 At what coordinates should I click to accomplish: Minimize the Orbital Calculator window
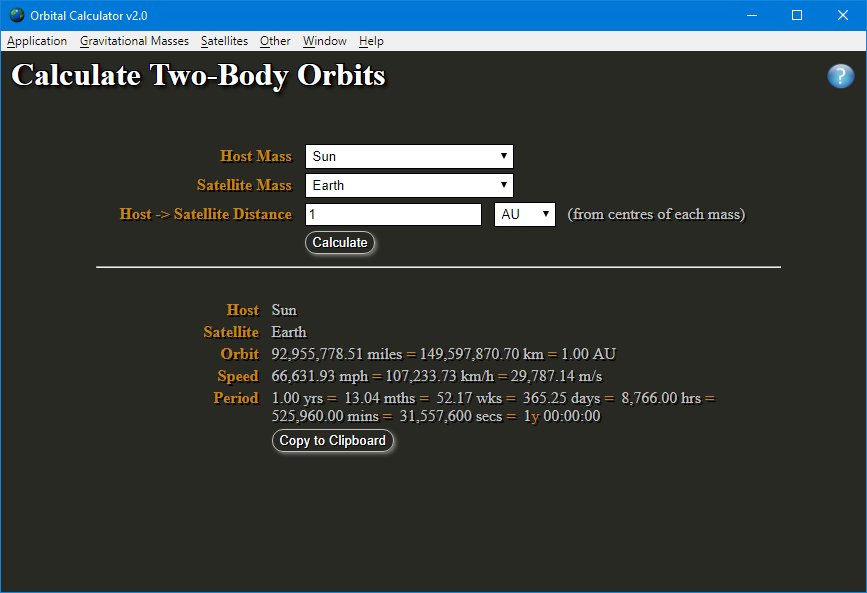(751, 15)
